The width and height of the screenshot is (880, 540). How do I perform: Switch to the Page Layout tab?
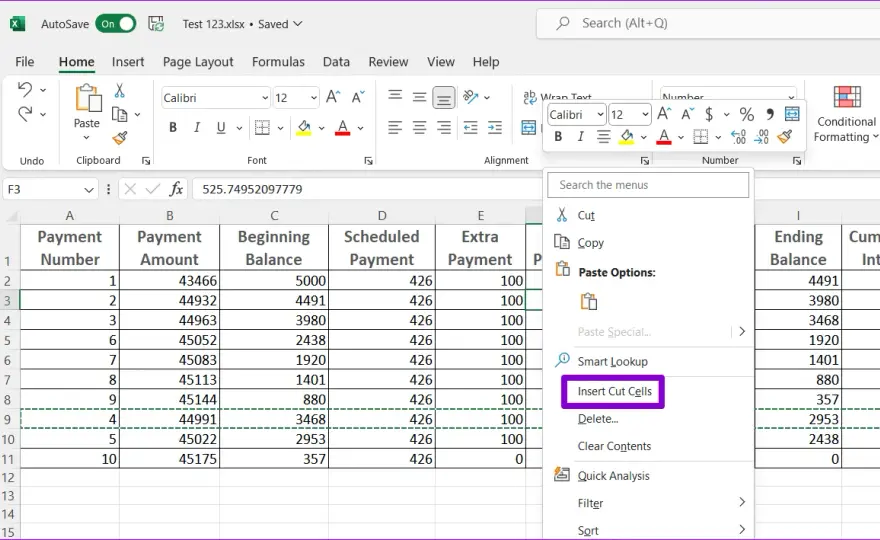point(198,62)
